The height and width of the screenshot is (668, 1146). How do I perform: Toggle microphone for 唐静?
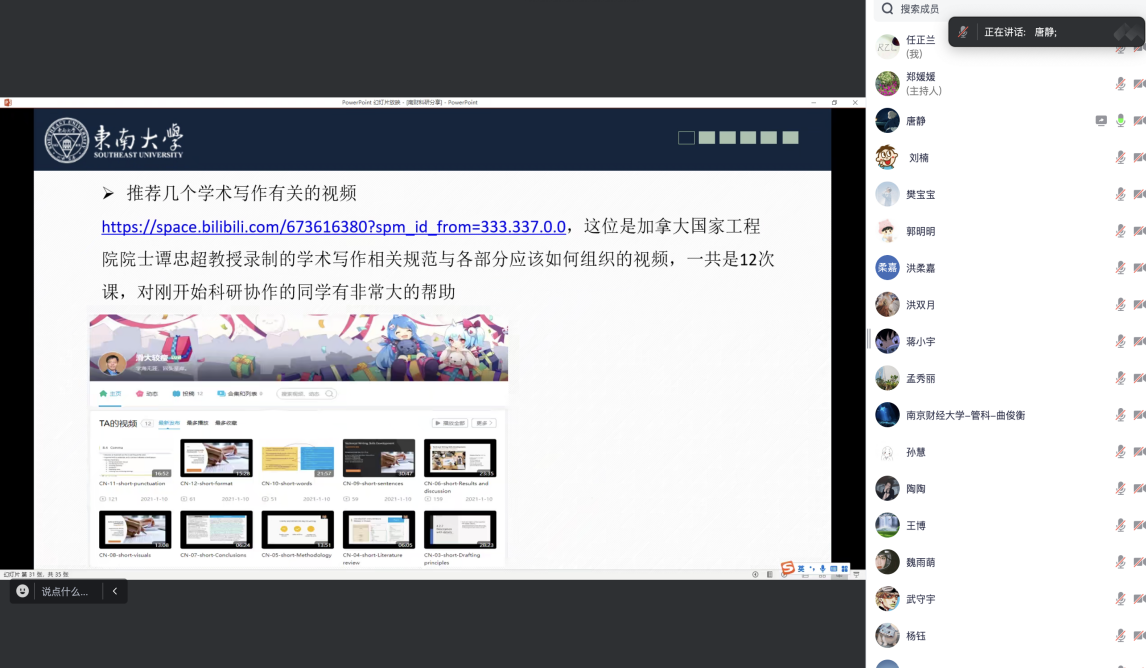(x=1121, y=121)
